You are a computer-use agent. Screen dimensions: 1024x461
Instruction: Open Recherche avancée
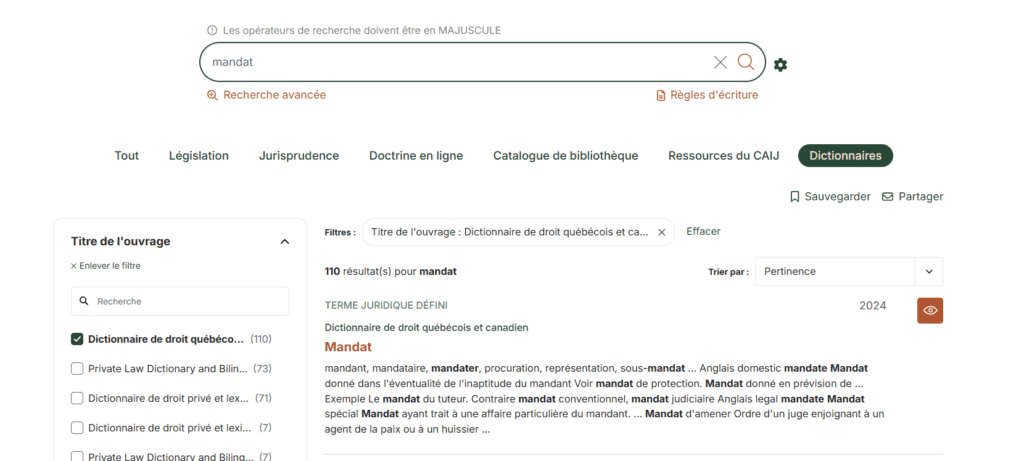coord(266,95)
